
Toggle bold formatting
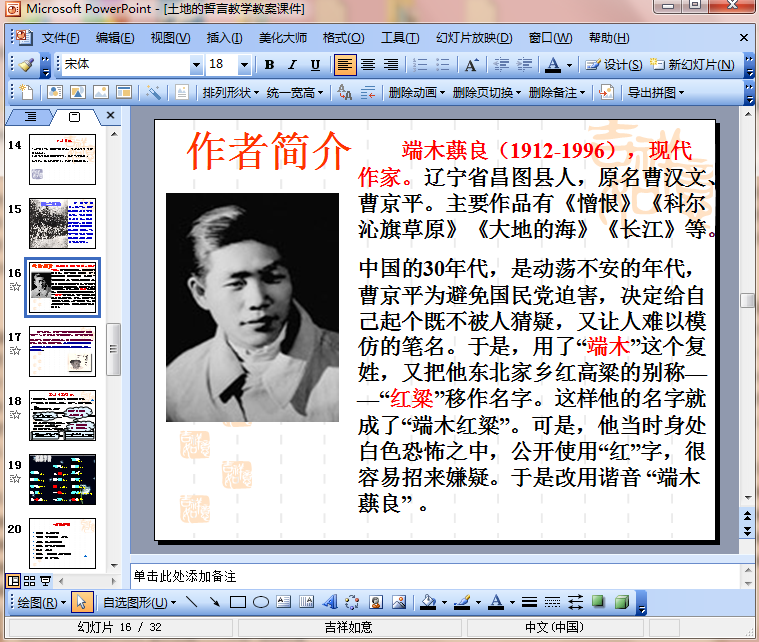click(x=269, y=65)
